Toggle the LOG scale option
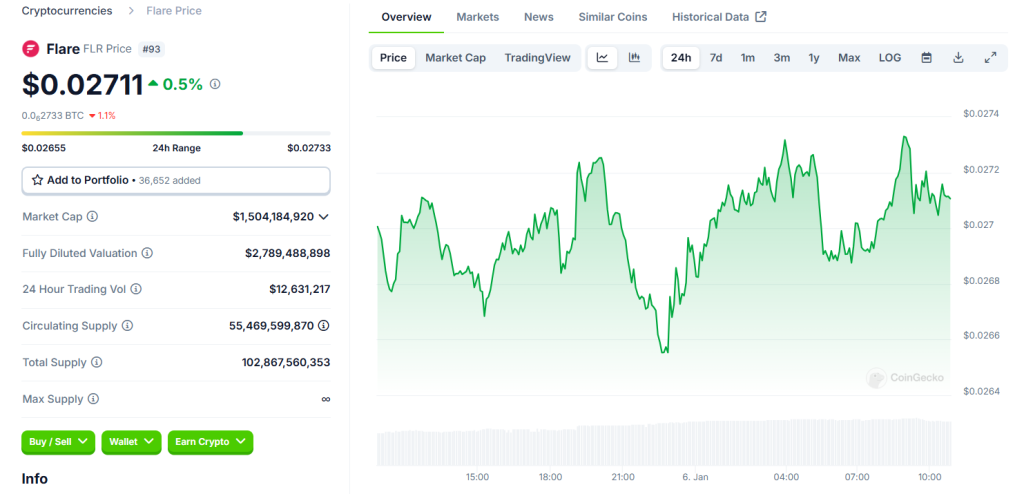This screenshot has width=1024, height=494. point(889,58)
